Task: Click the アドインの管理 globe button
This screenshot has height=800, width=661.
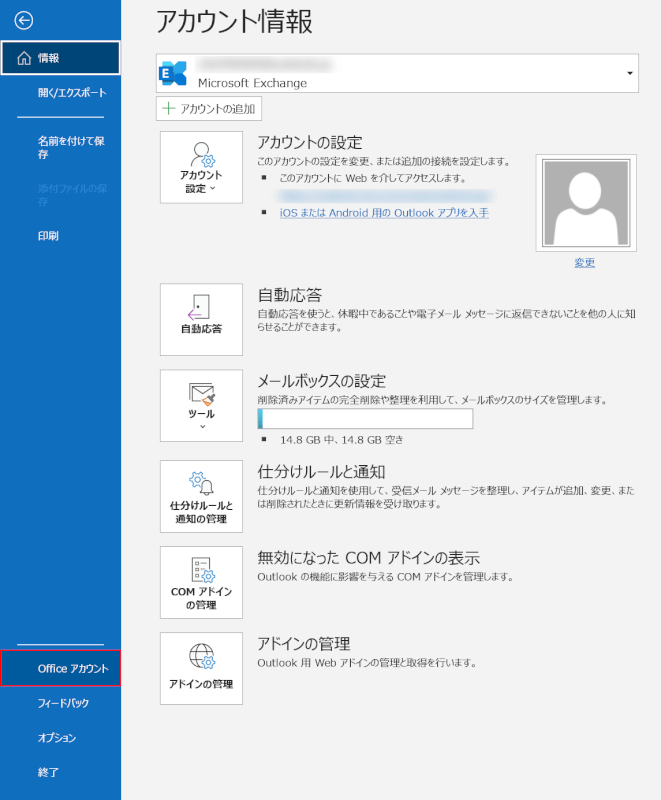Action: (201, 668)
